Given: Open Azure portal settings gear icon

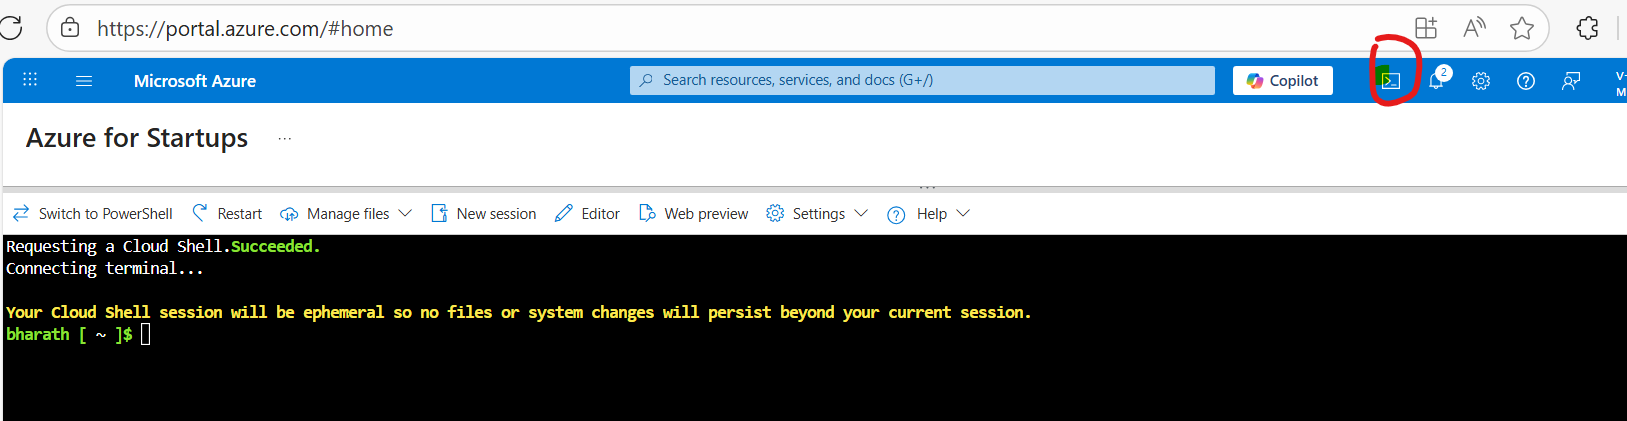Looking at the screenshot, I should 1481,81.
